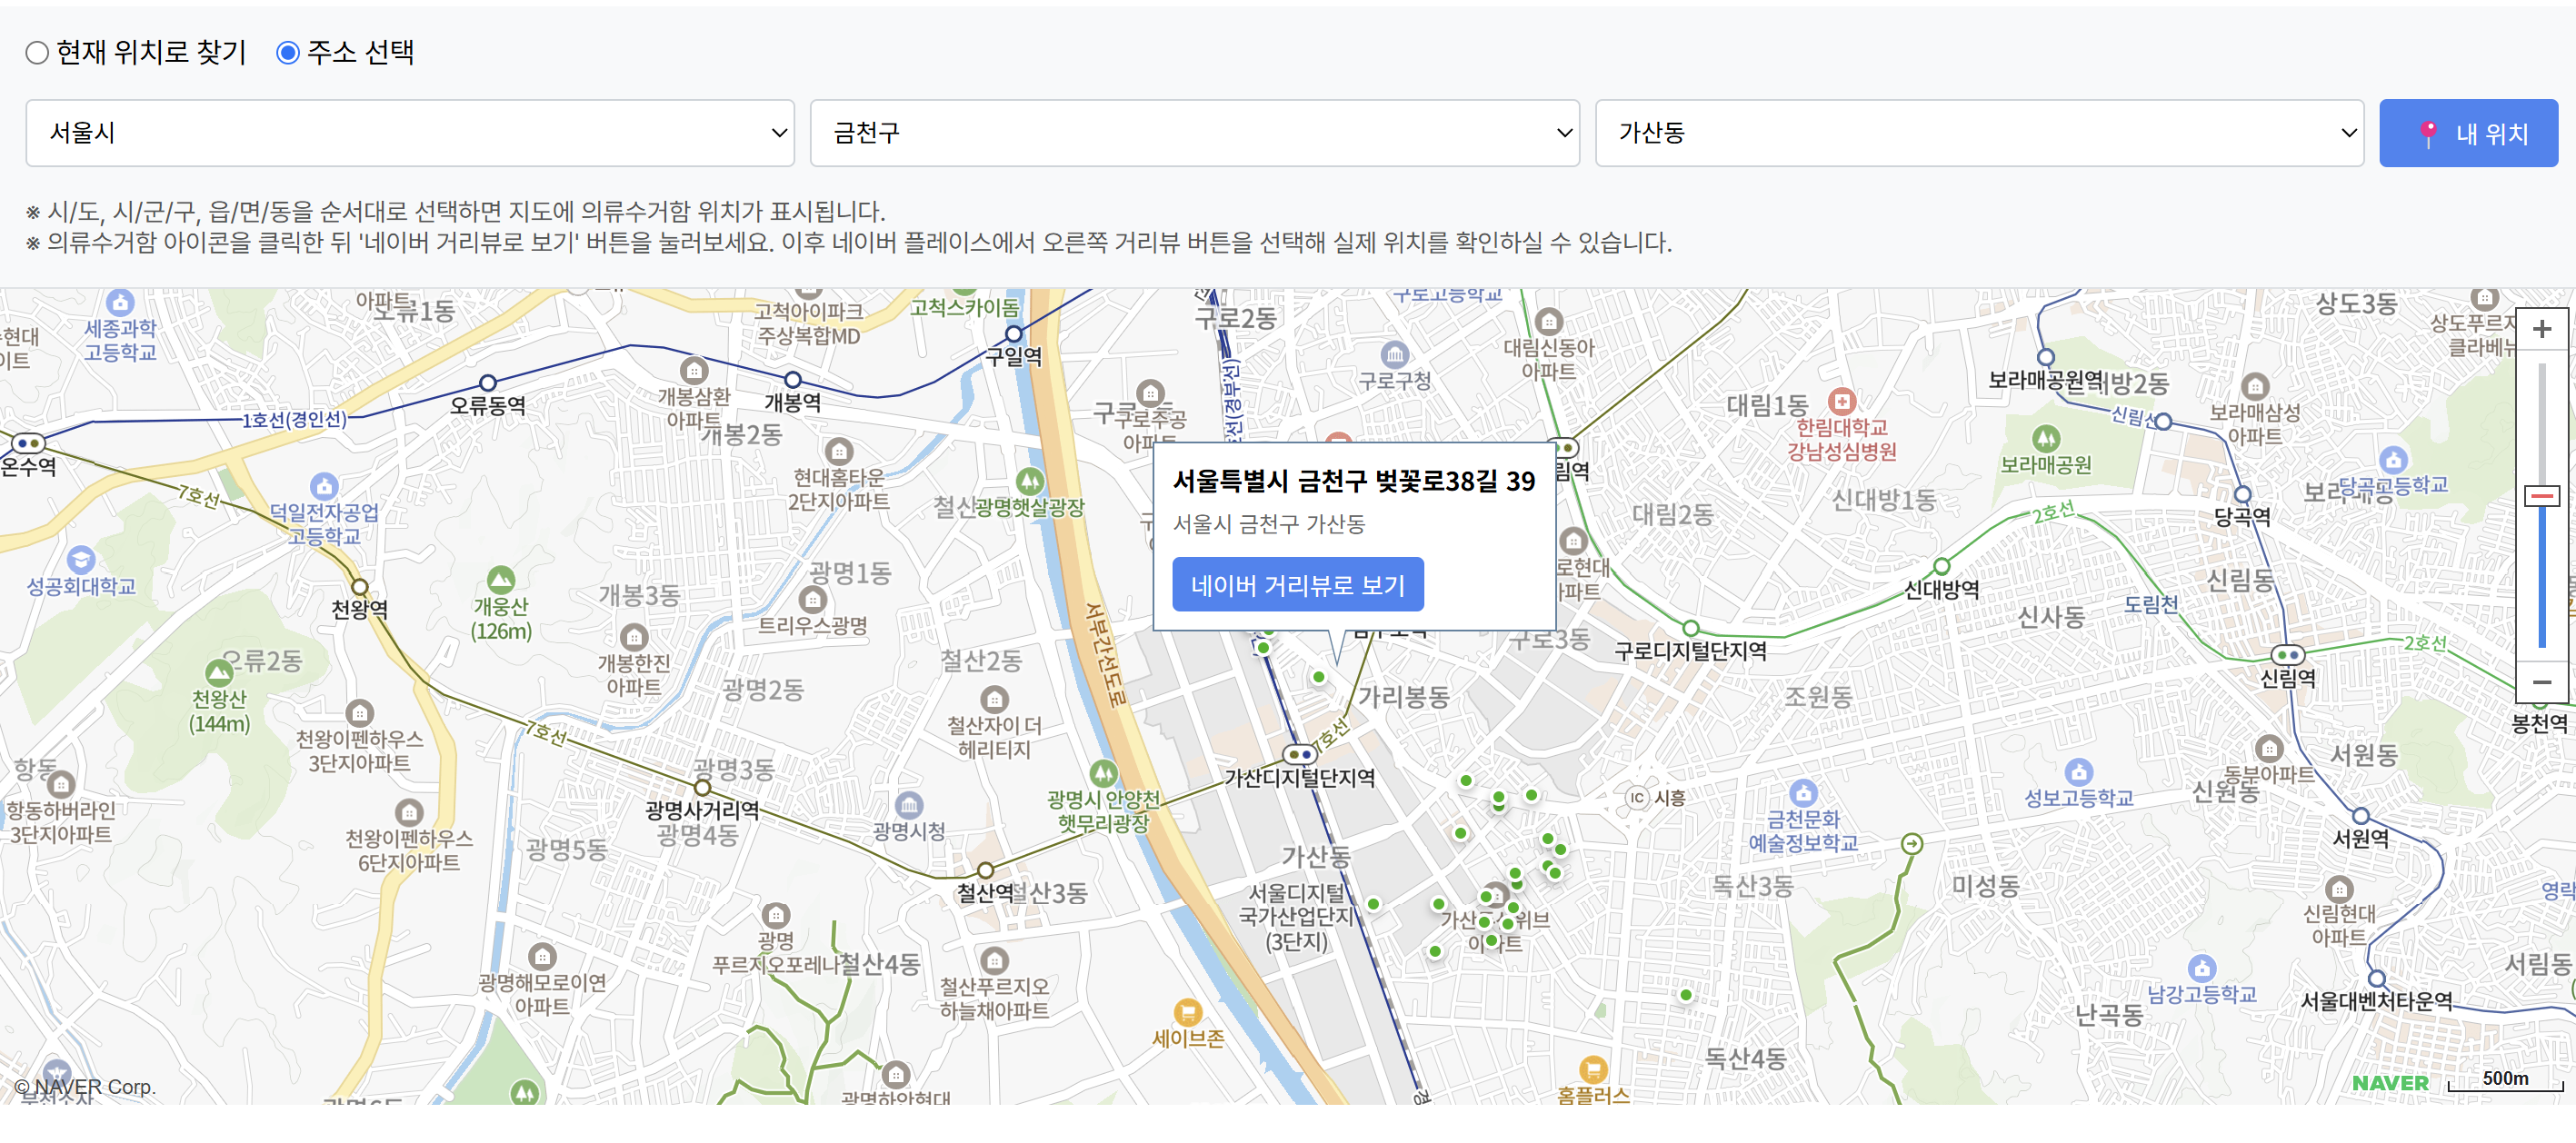Image resolution: width=2576 pixels, height=1143 pixels.
Task: Click the 세종과학고등학교 school icon
Action: 120,302
